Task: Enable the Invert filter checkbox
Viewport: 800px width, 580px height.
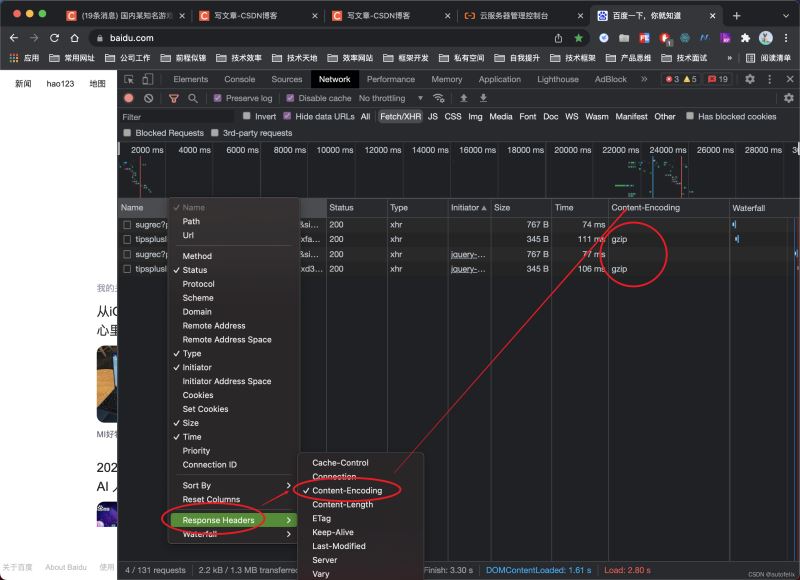Action: [246, 116]
